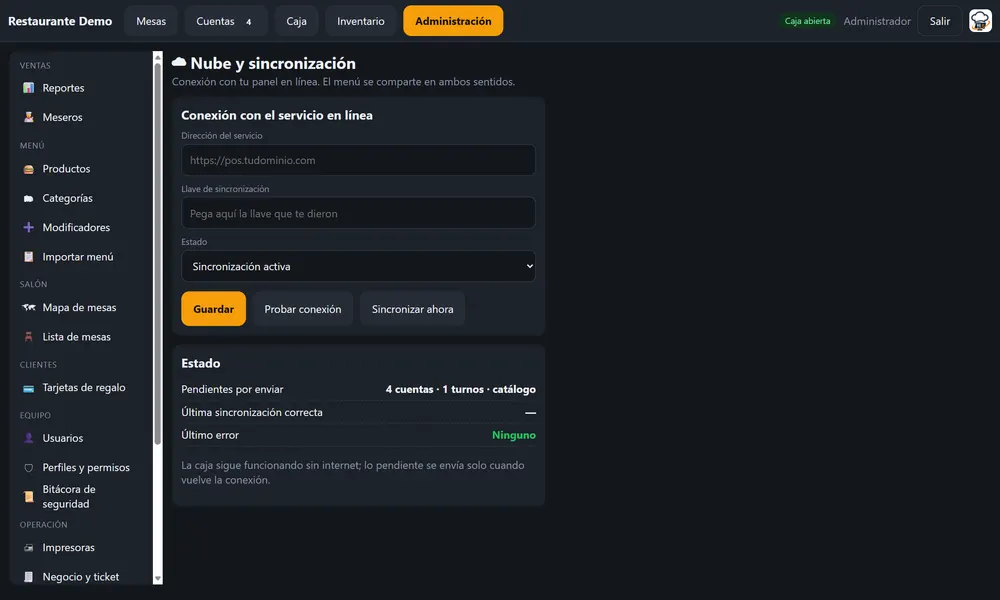Click the Restaurante Demo title

click(60, 21)
